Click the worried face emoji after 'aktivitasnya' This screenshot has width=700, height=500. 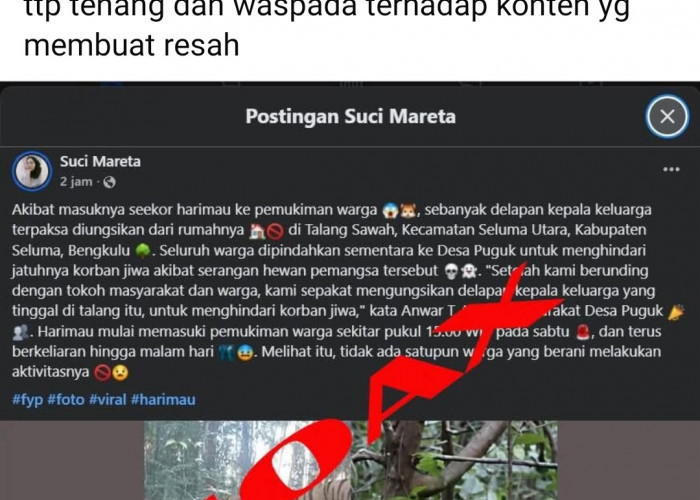tap(120, 372)
